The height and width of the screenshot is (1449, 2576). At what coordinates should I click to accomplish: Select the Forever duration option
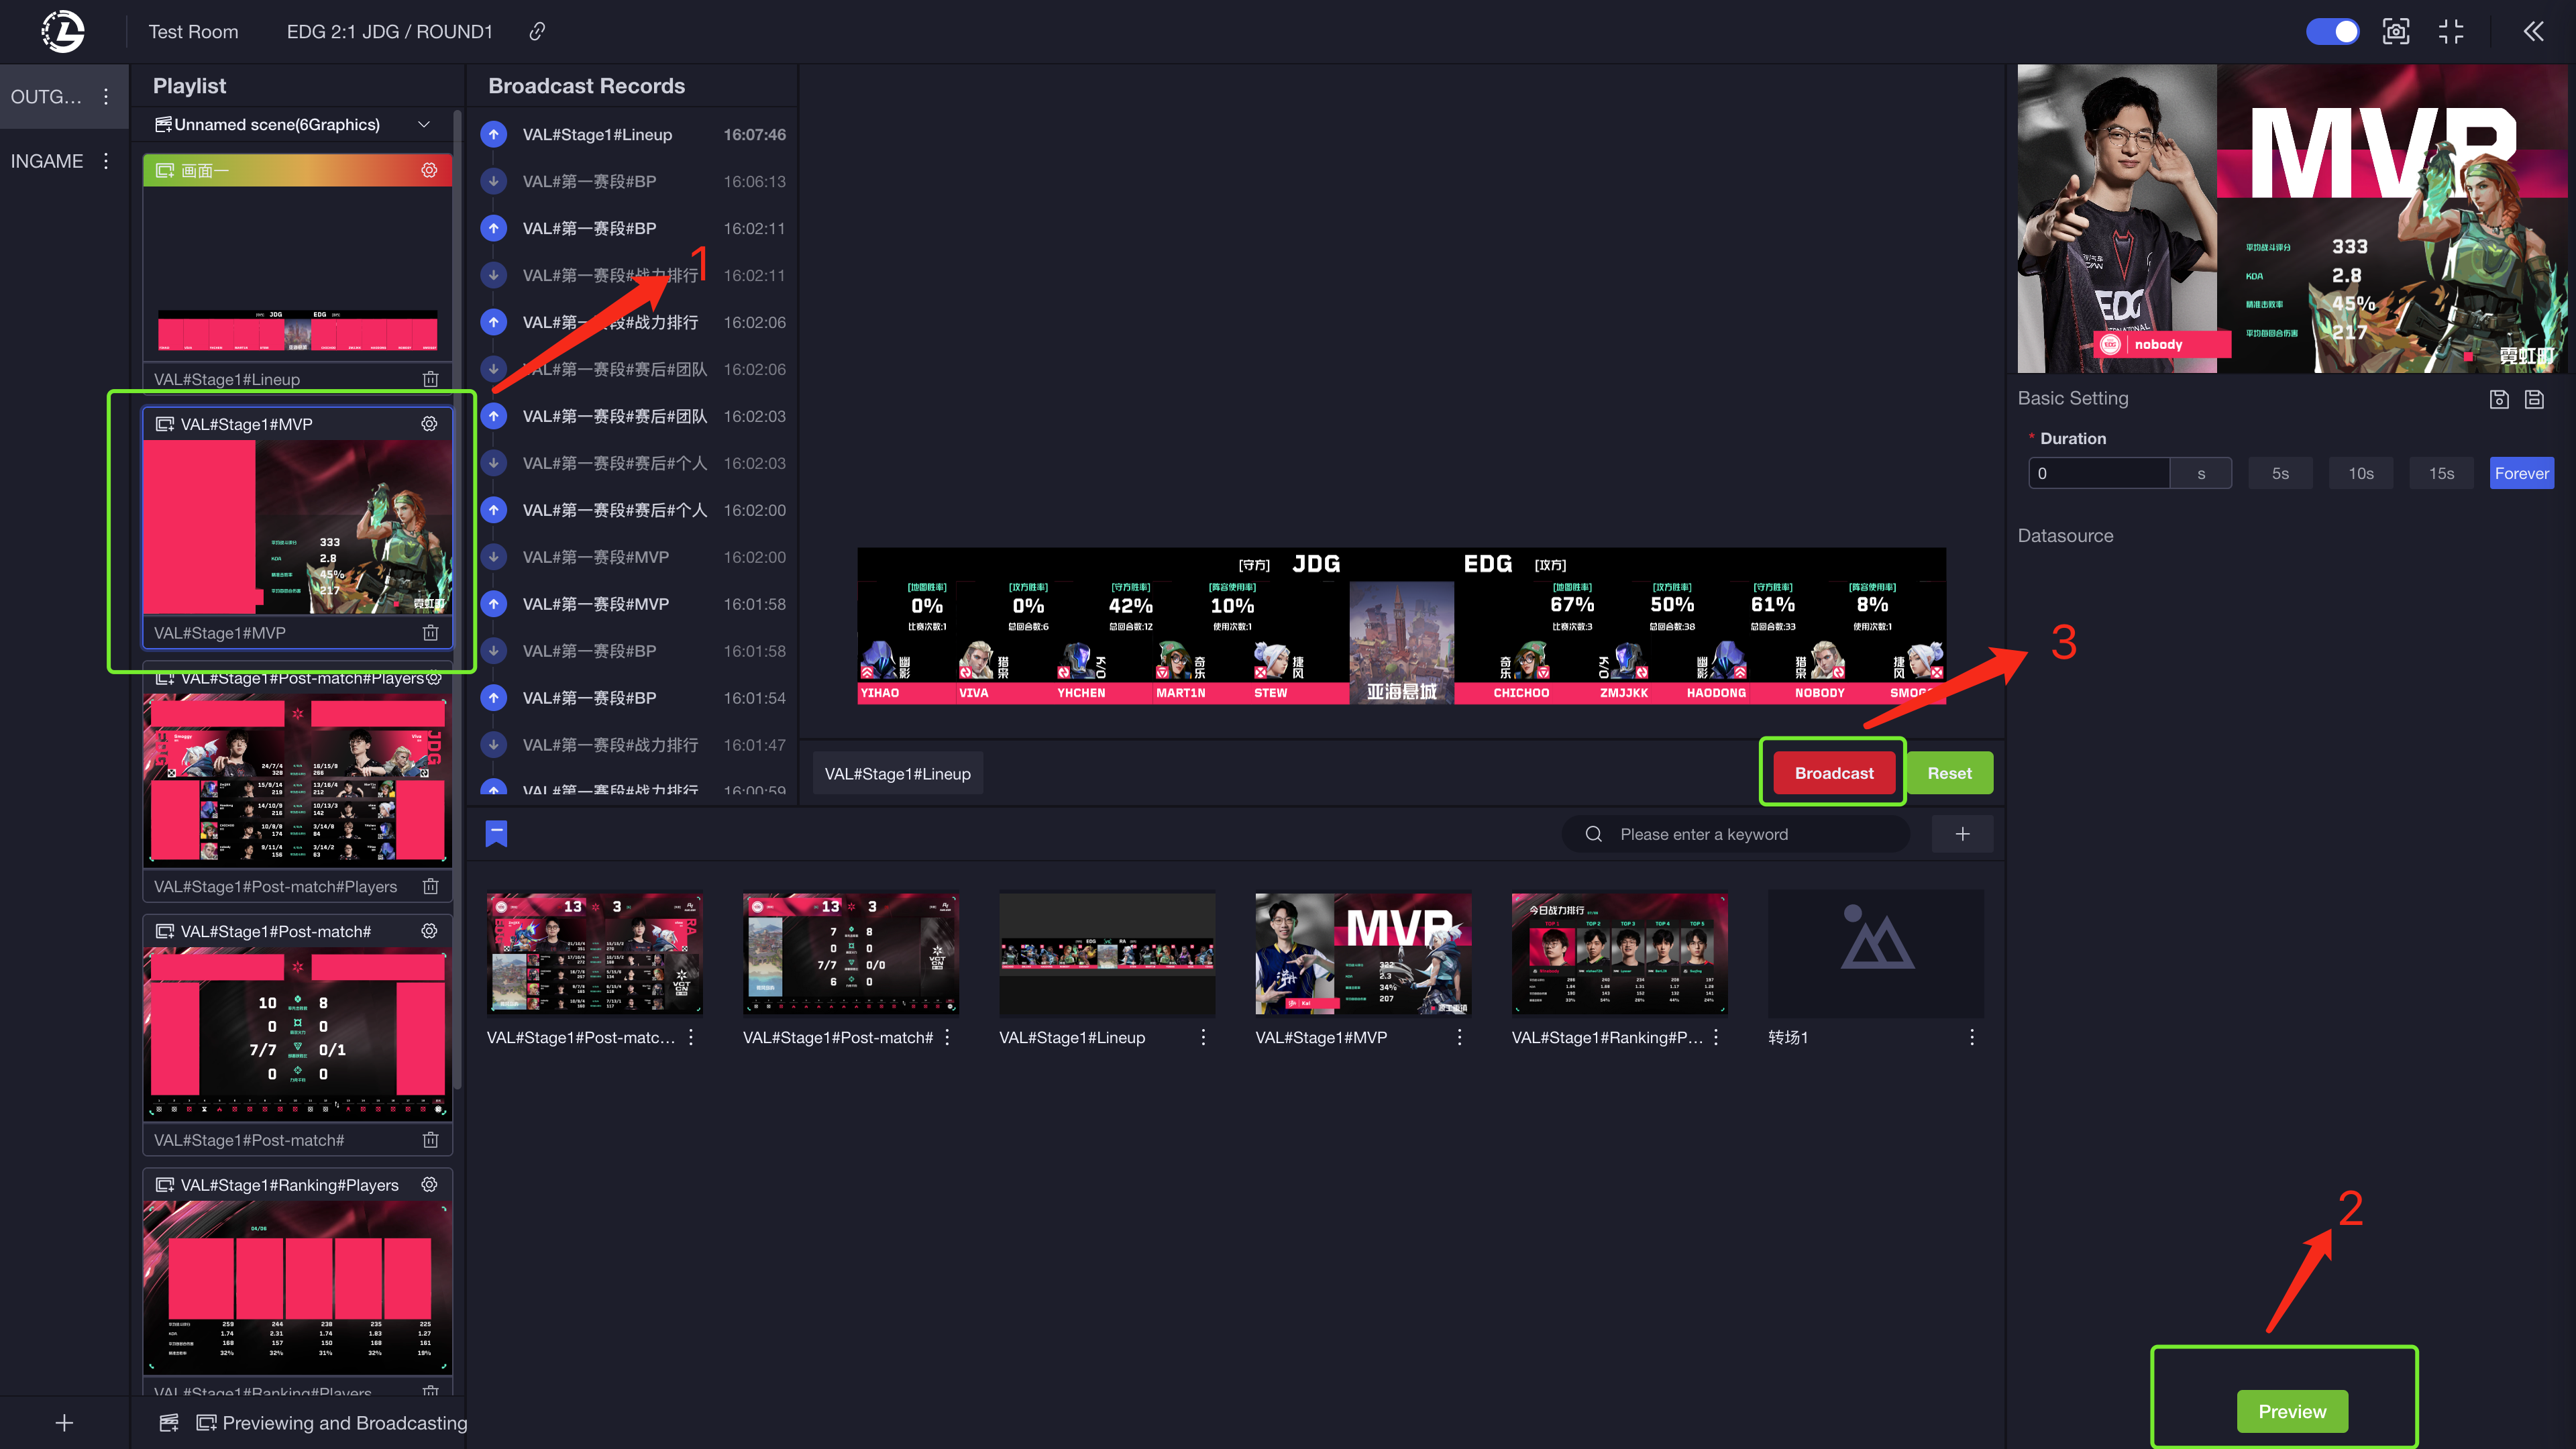coord(2521,473)
